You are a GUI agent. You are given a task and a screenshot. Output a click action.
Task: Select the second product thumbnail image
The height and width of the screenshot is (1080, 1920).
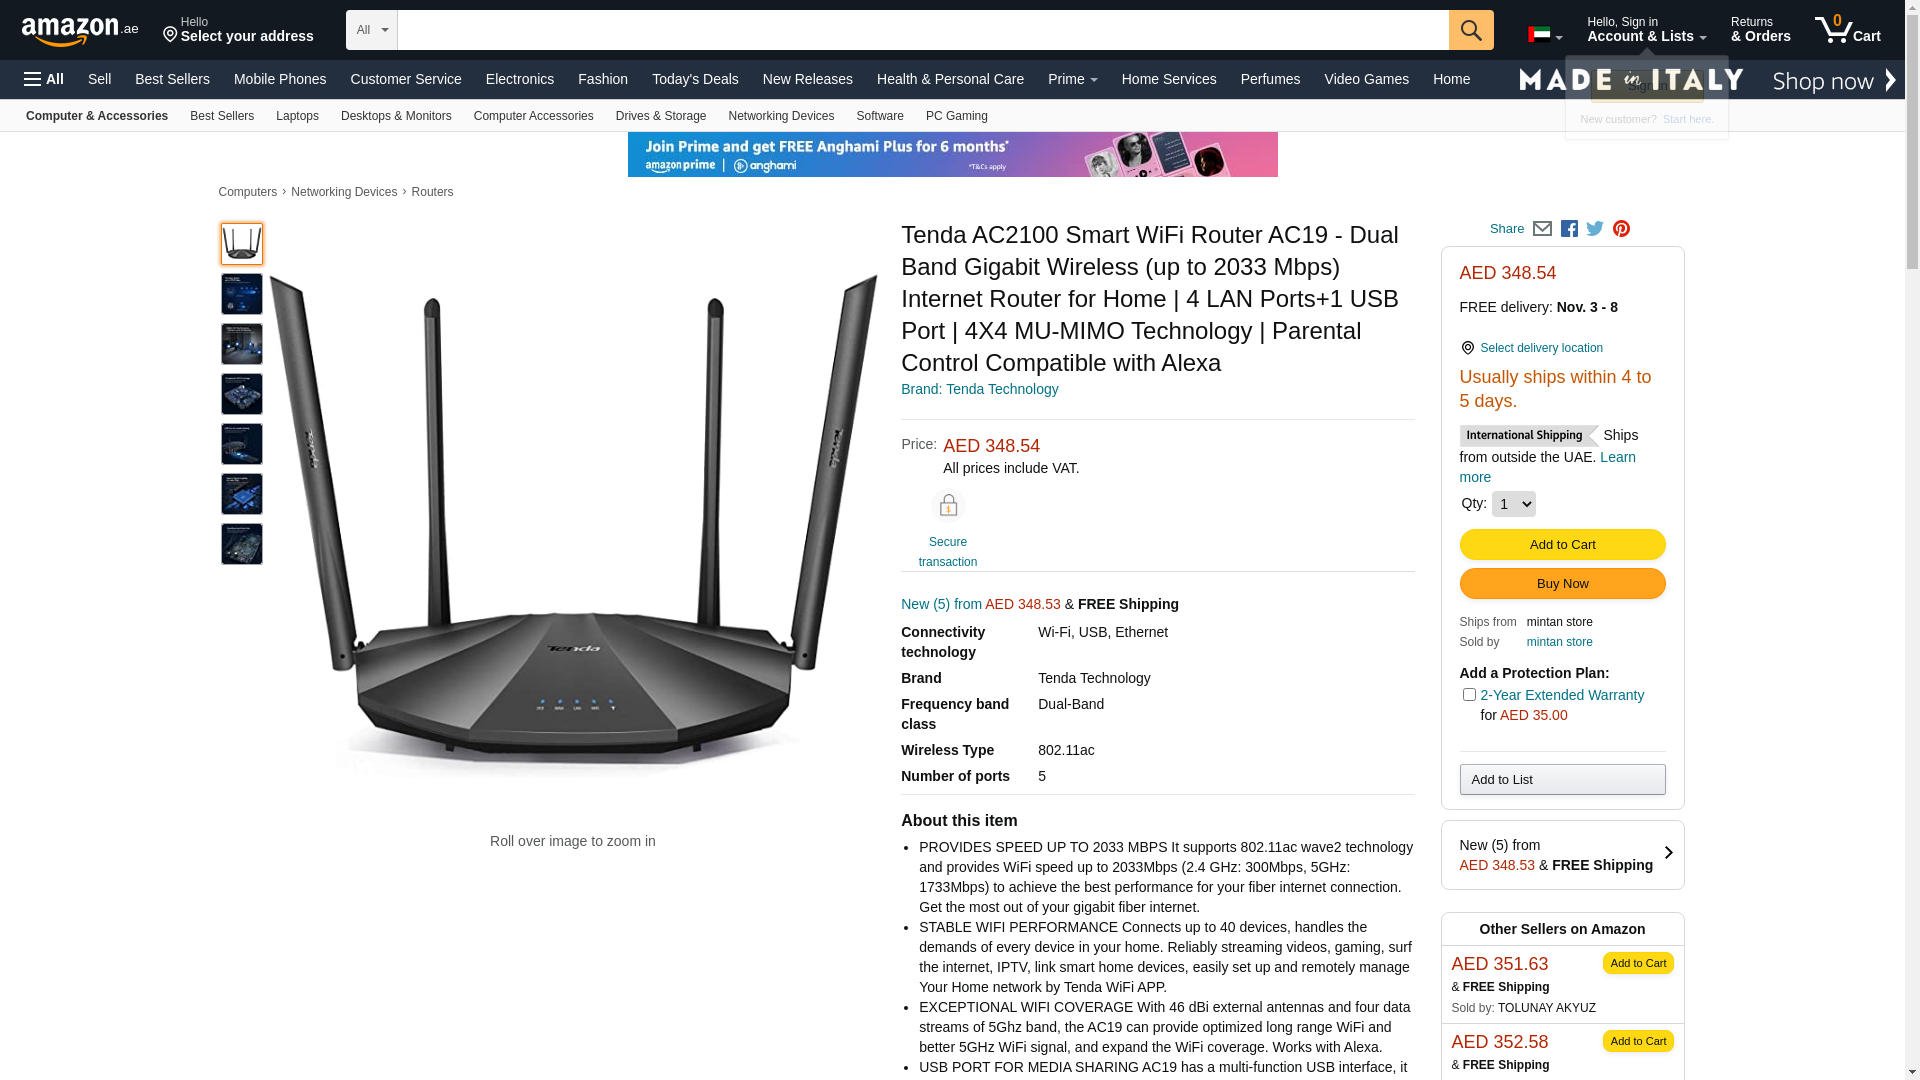click(242, 294)
